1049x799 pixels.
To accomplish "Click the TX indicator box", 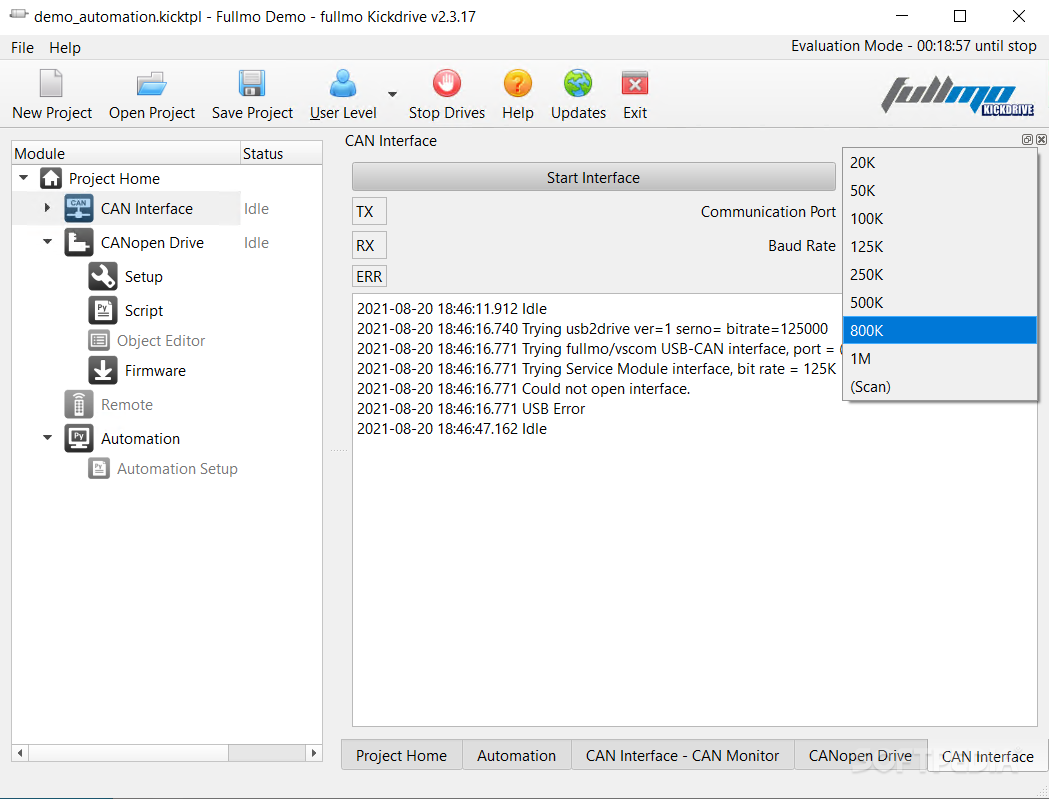I will coord(369,211).
